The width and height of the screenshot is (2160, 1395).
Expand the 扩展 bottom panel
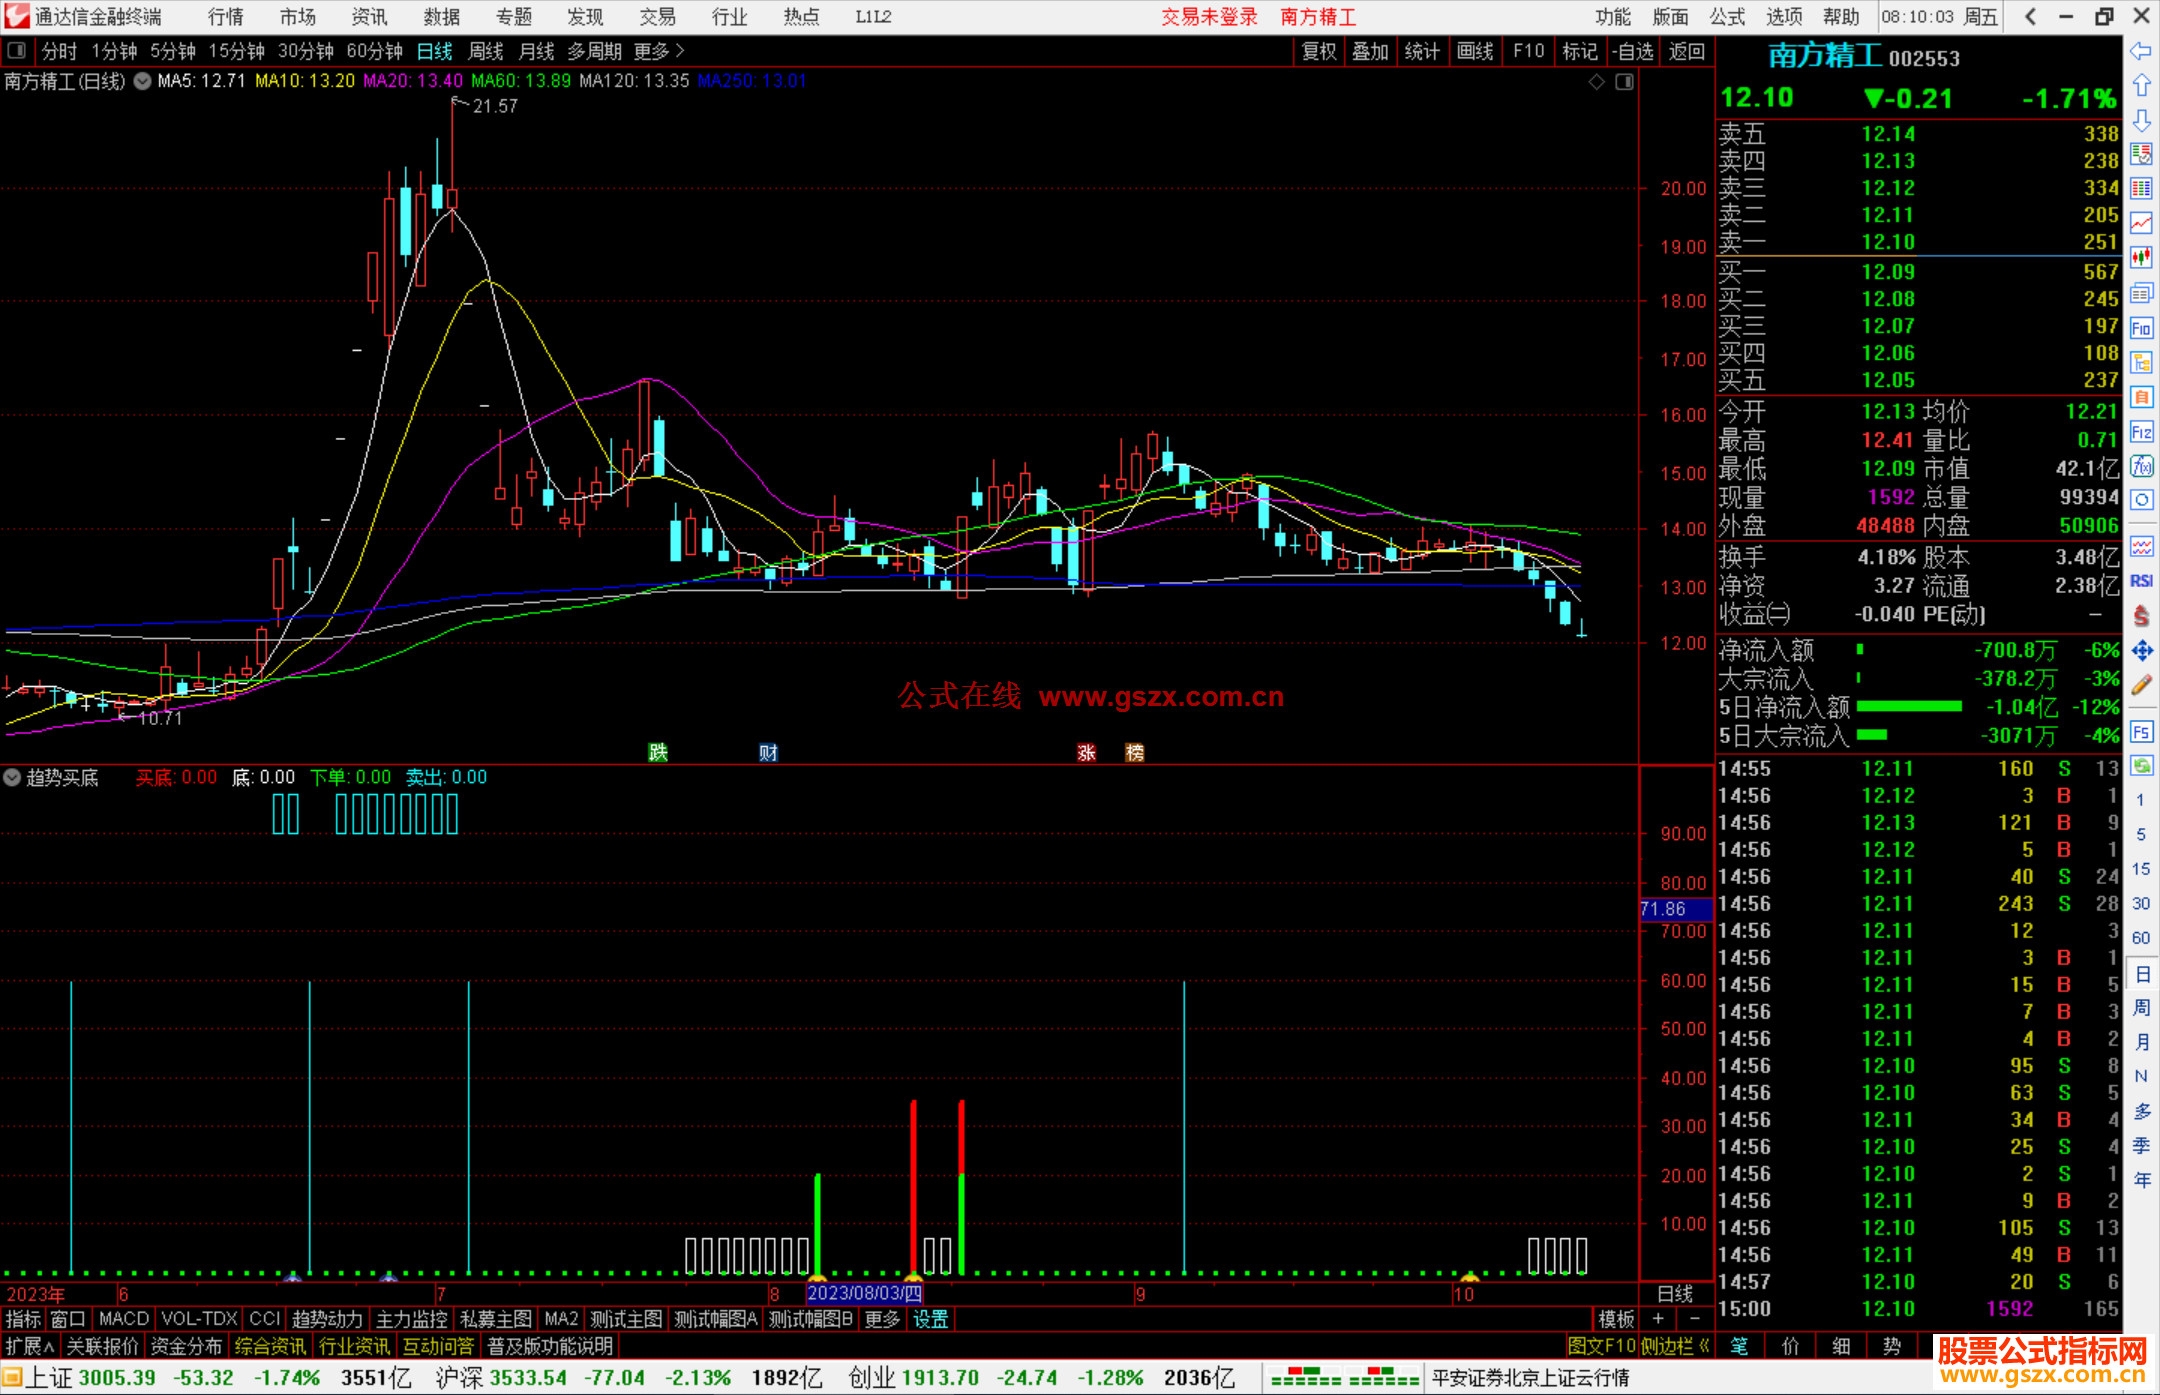coord(29,1346)
